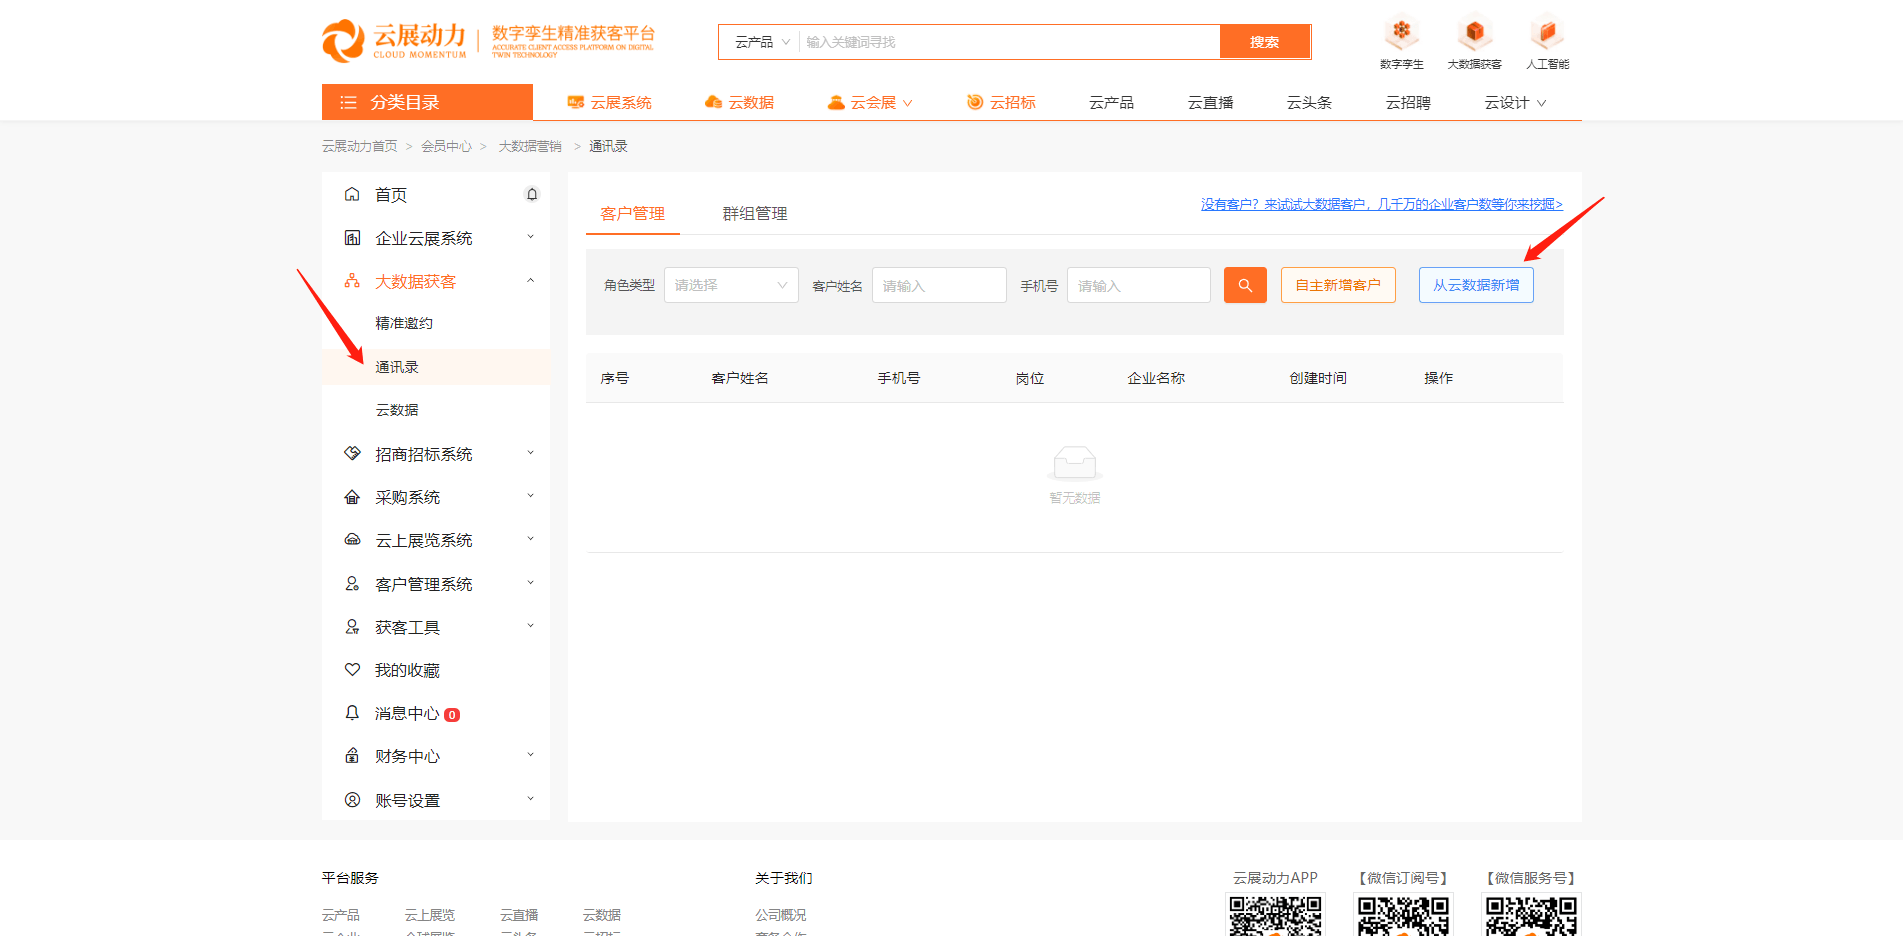Click the 大数据获客 sidebar icon
The image size is (1903, 936).
(x=352, y=281)
